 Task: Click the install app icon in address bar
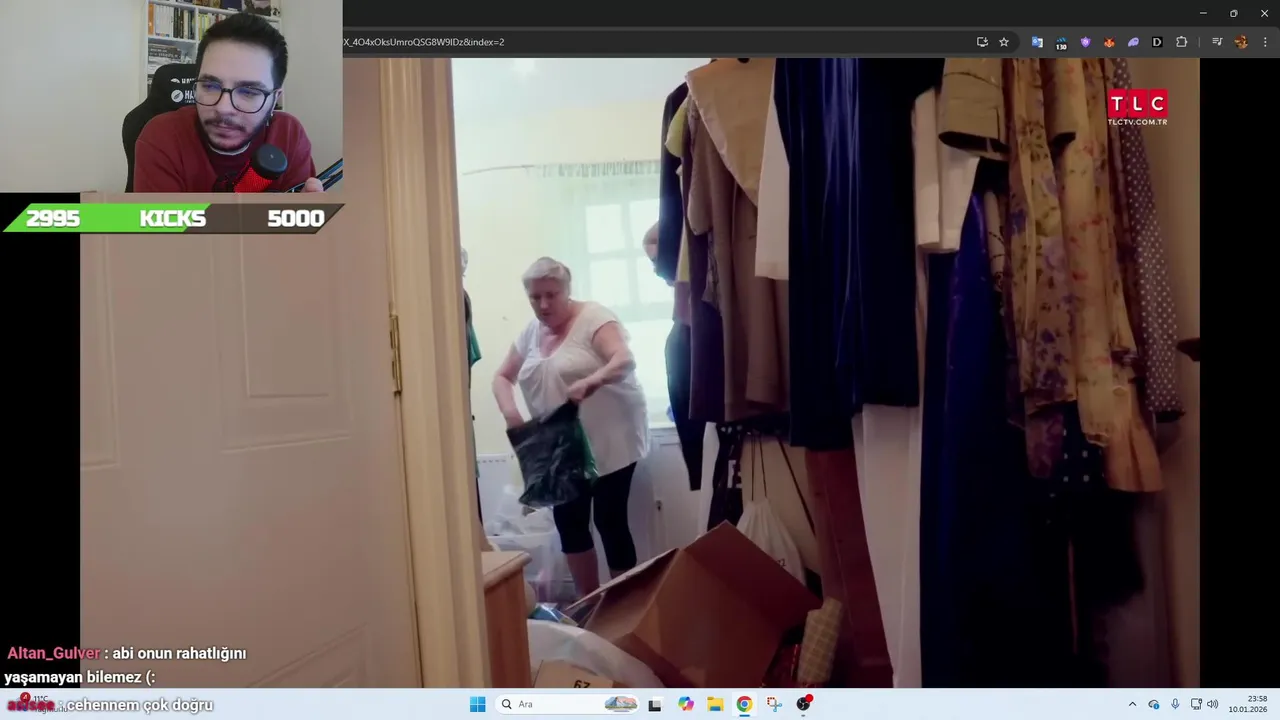[x=982, y=42]
